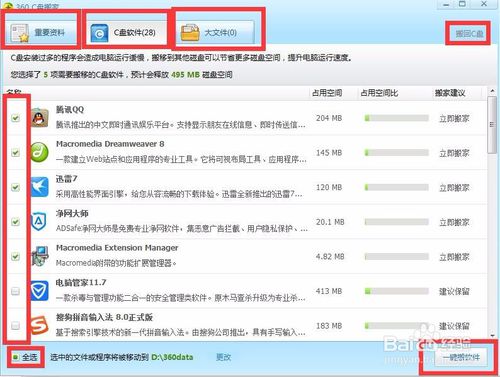The height and width of the screenshot is (377, 500).
Task: Click the C盘软件 blue C icon
Action: click(x=99, y=33)
